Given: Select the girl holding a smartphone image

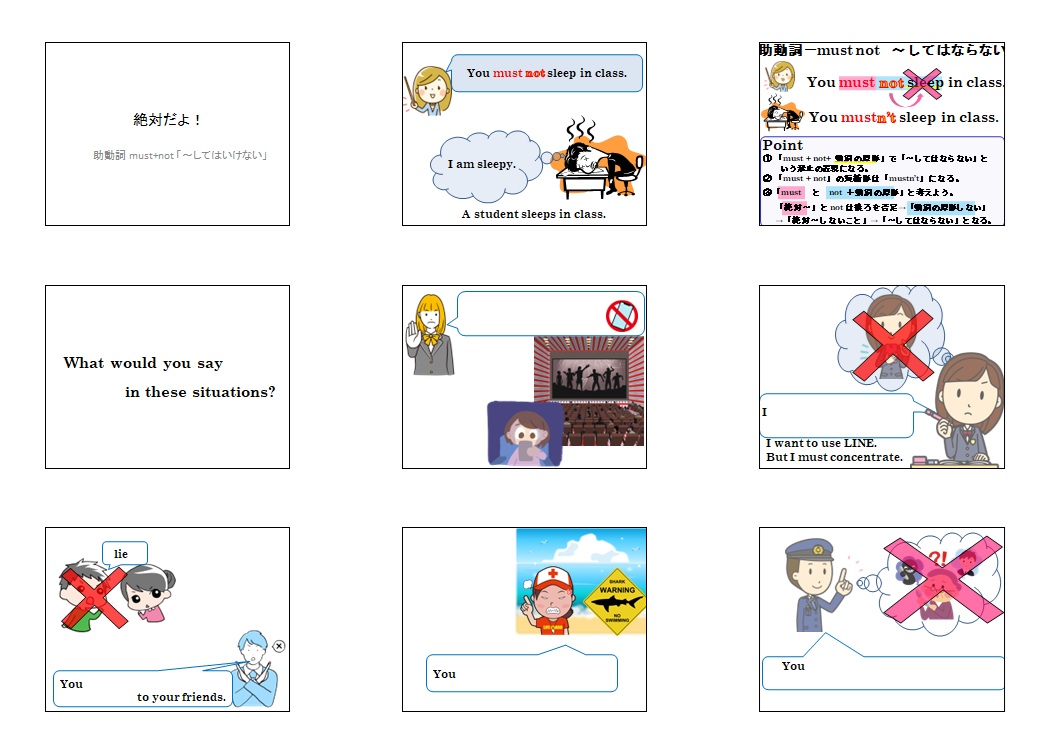Looking at the screenshot, I should click(524, 434).
